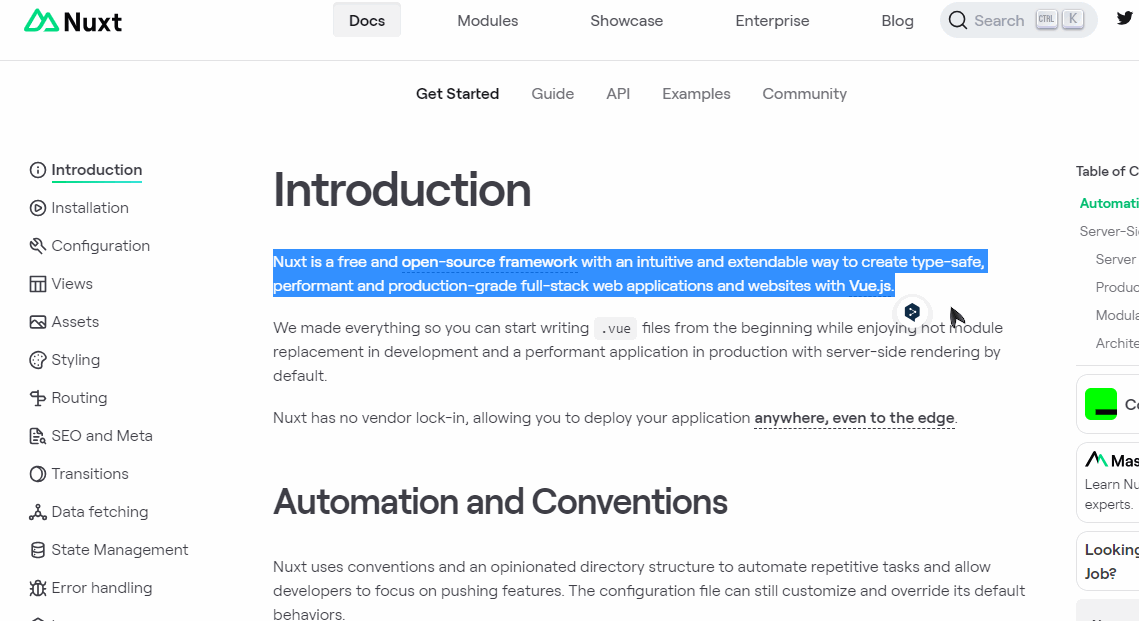Click the Routing signpost icon in the sidebar
This screenshot has width=1139, height=621.
[38, 398]
